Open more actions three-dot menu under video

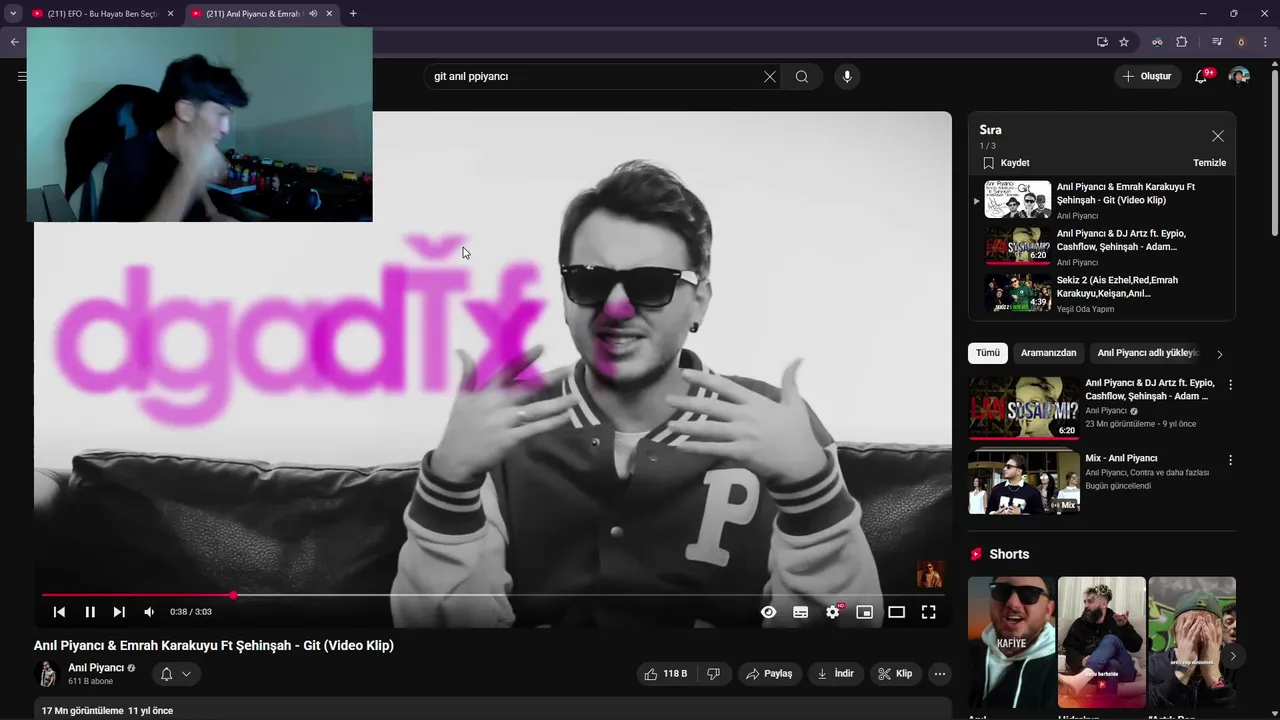(x=940, y=674)
